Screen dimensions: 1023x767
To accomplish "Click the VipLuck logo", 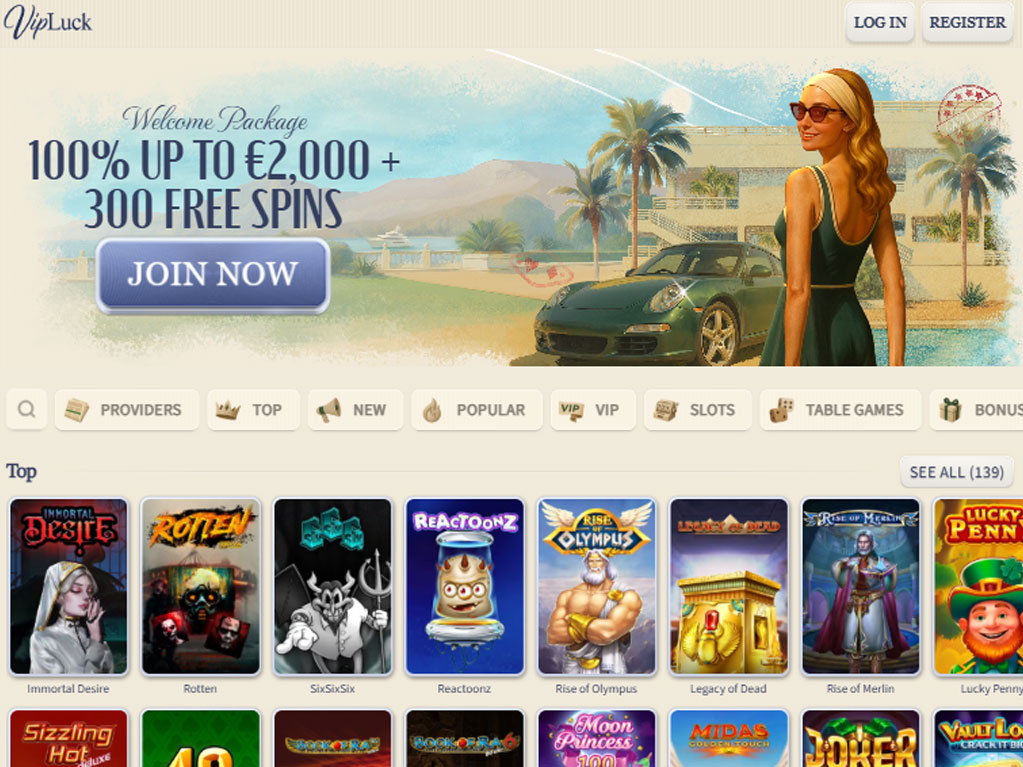I will (x=48, y=22).
